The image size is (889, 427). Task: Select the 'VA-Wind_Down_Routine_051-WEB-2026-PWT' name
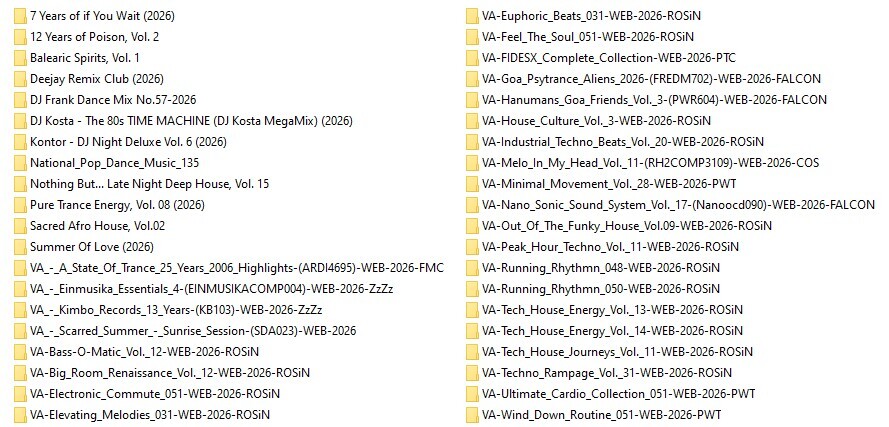coord(602,415)
